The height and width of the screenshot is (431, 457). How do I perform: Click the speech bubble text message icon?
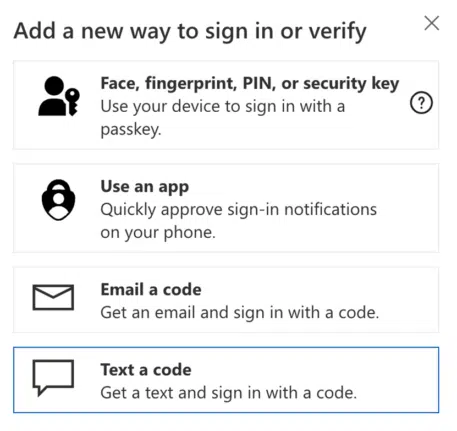(x=53, y=378)
